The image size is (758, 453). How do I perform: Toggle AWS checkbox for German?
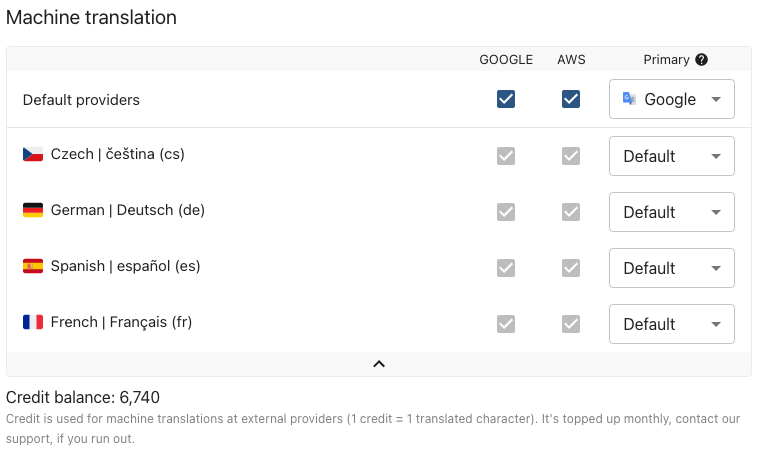click(571, 212)
